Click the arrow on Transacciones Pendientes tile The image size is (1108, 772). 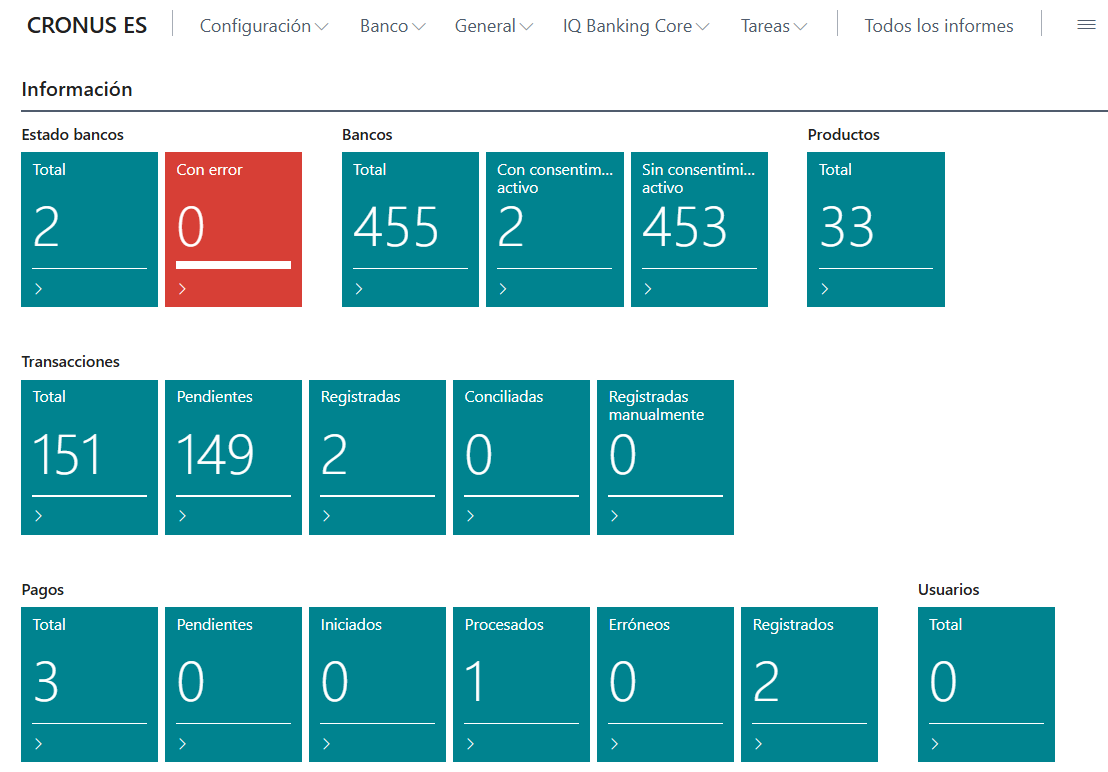click(x=183, y=516)
